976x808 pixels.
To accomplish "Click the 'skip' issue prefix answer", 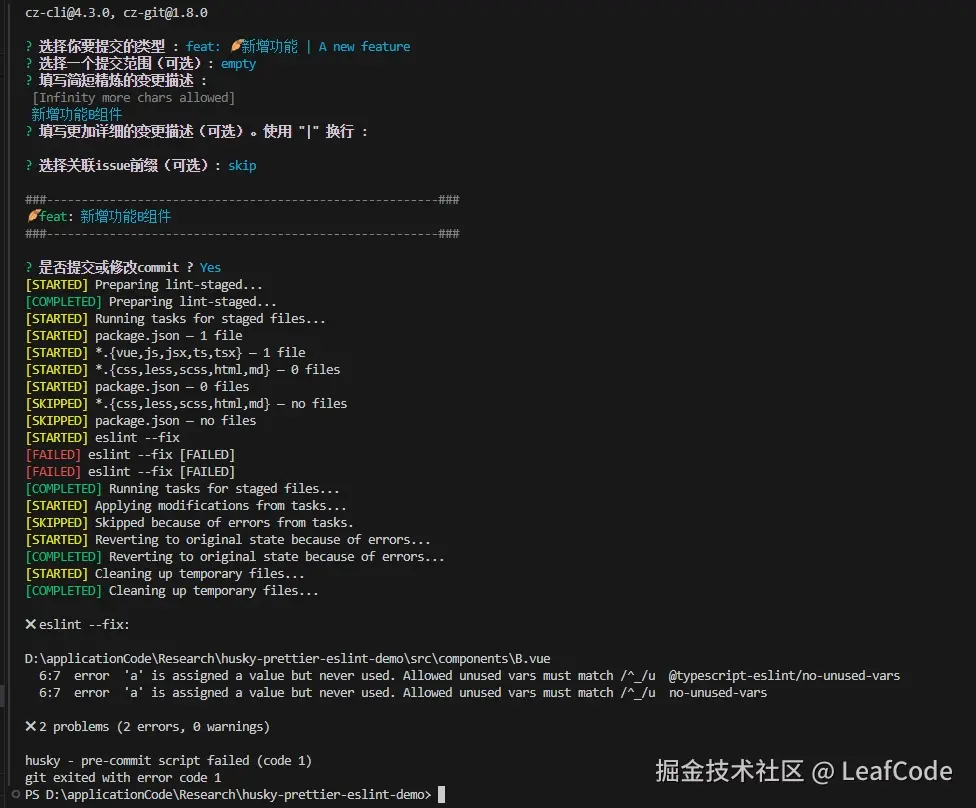I will (x=242, y=166).
